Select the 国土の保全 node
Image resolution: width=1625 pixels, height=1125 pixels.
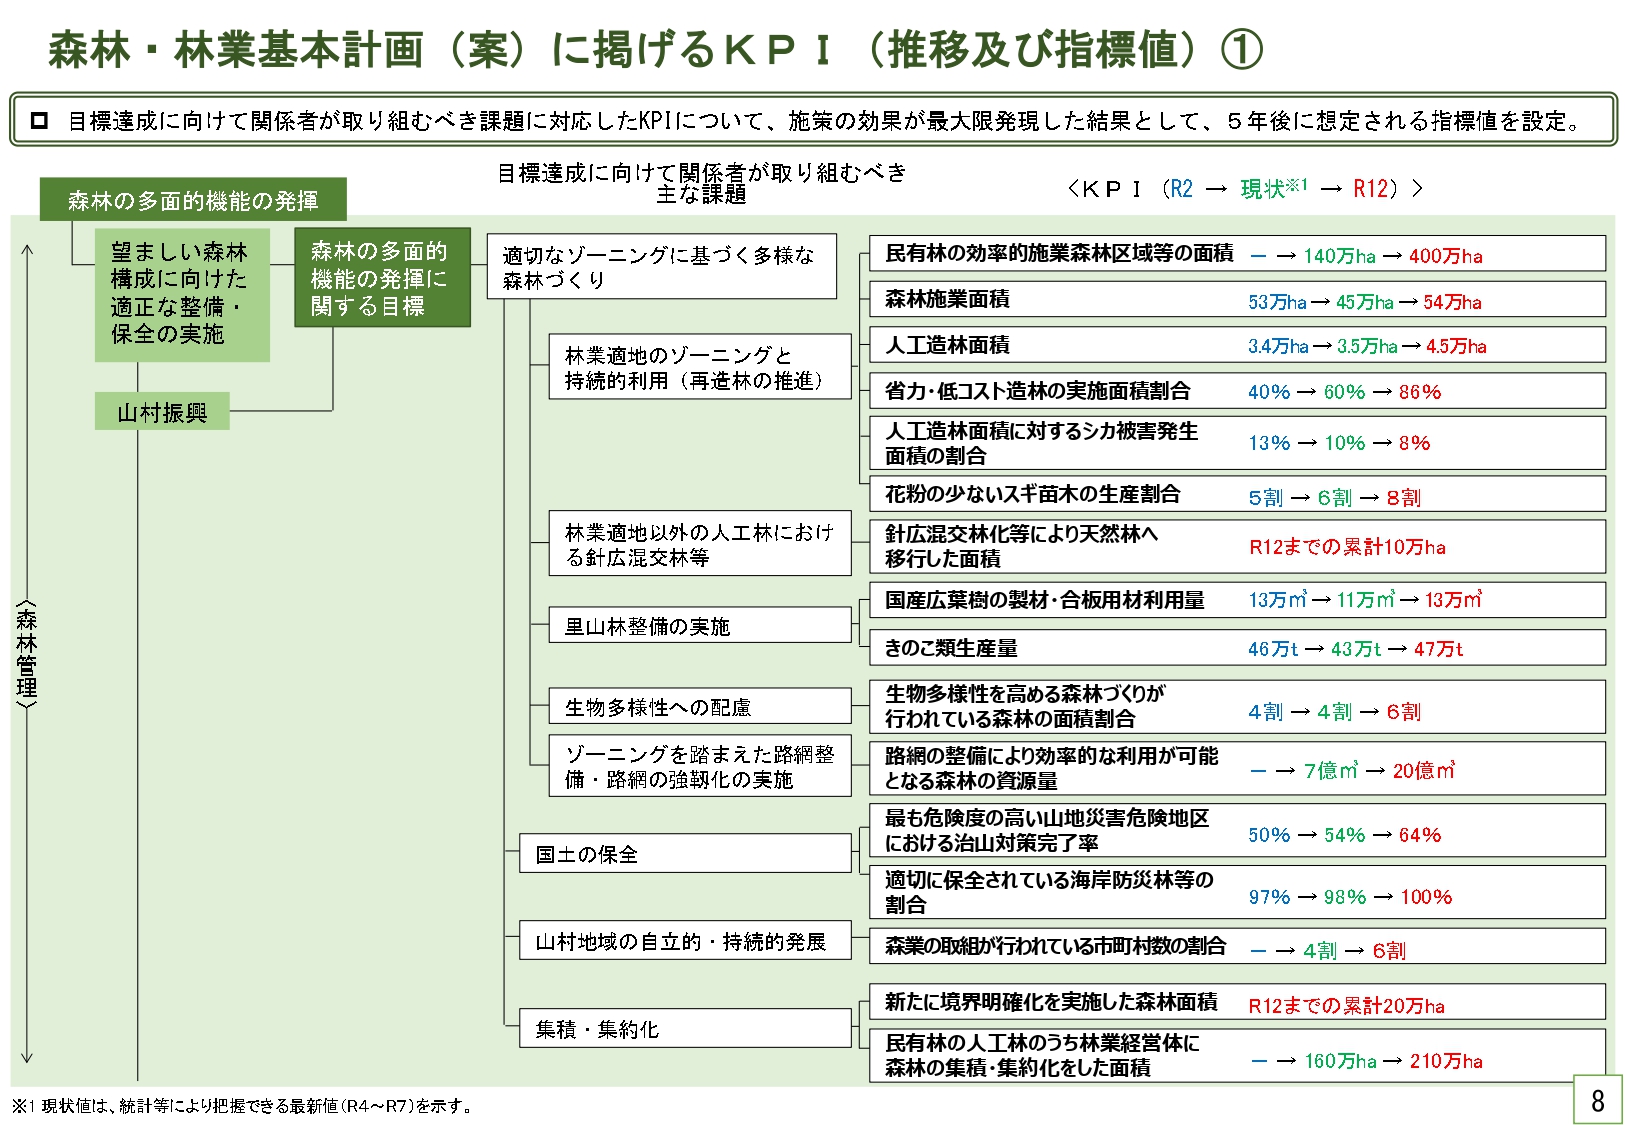pos(684,854)
